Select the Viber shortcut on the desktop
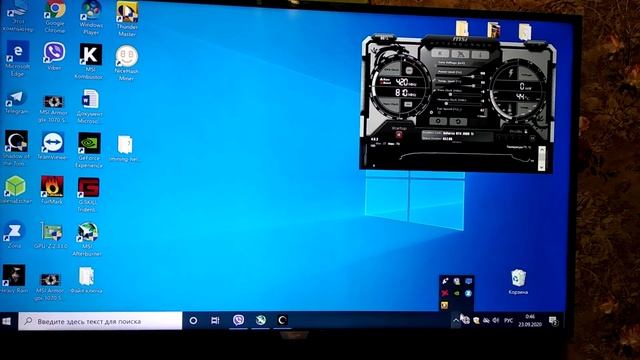Screen dimensions: 640x360 click(x=54, y=56)
